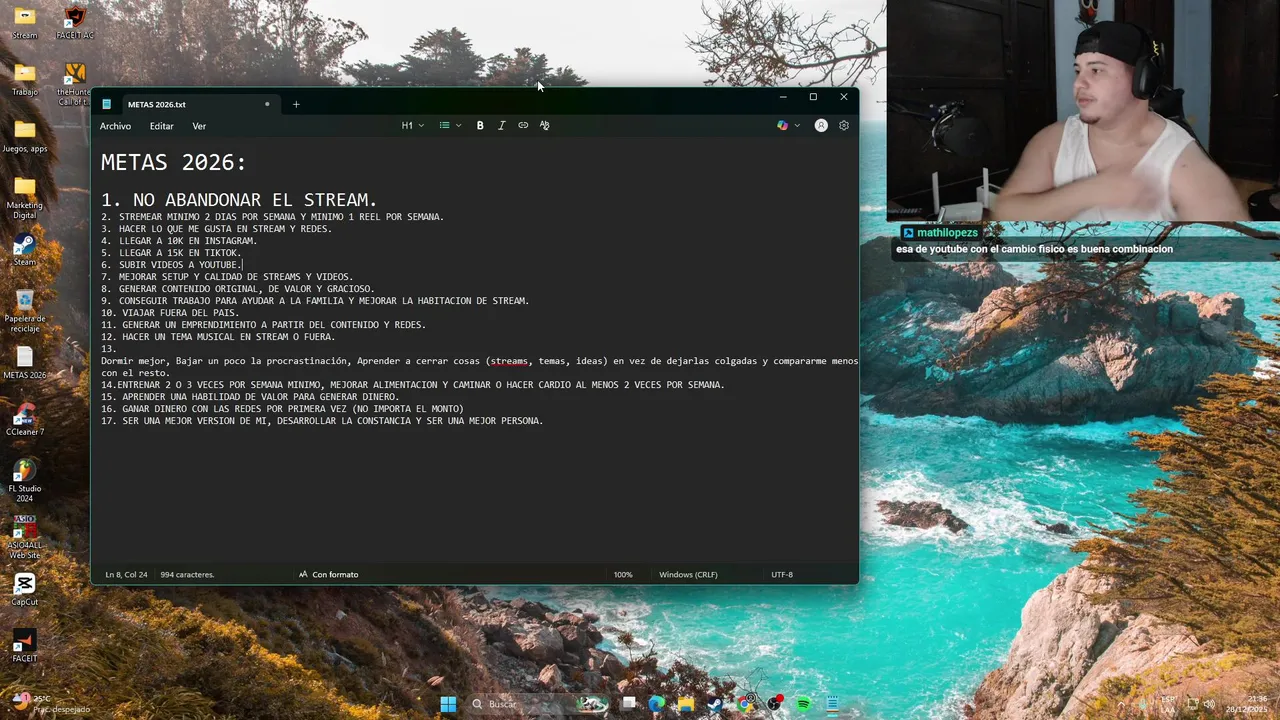Select the CCleaner 7 desktop shortcut
Image resolution: width=1280 pixels, height=720 pixels.
coord(25,420)
